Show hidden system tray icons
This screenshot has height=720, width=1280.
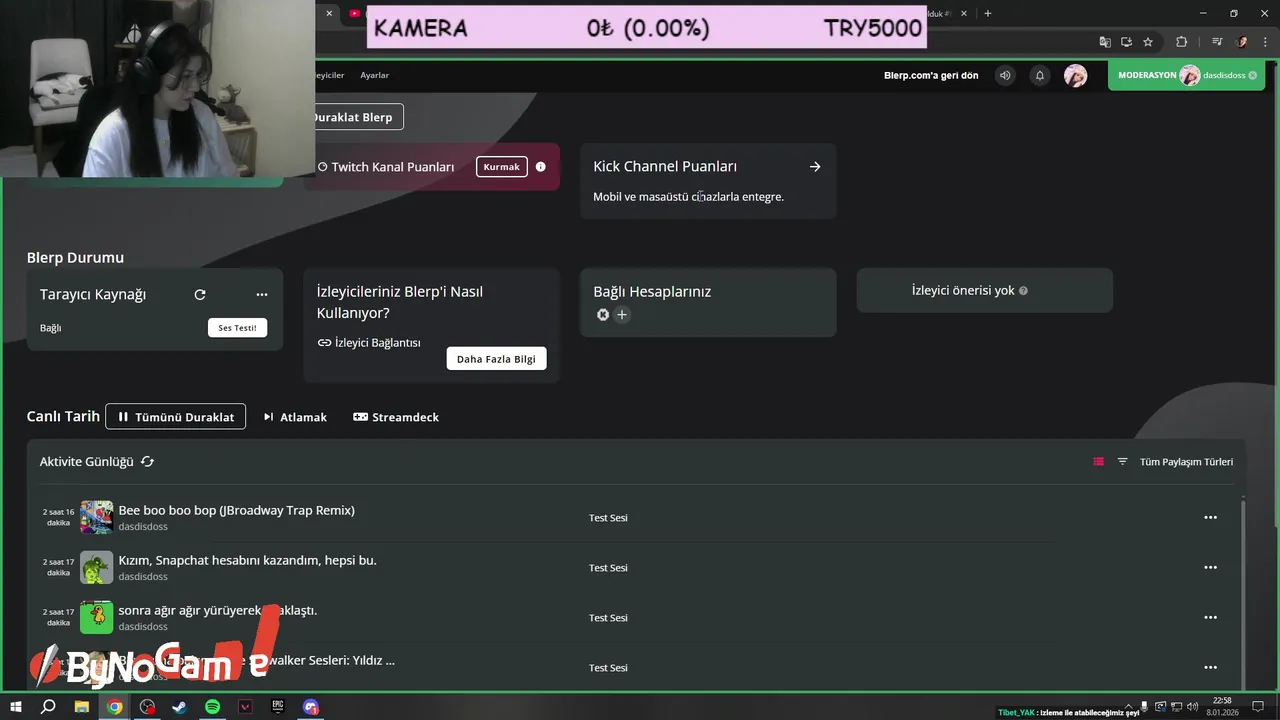click(1129, 707)
